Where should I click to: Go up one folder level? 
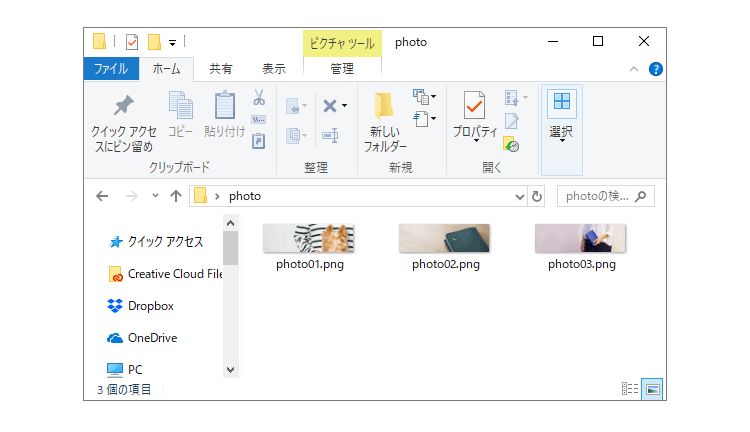coord(176,196)
